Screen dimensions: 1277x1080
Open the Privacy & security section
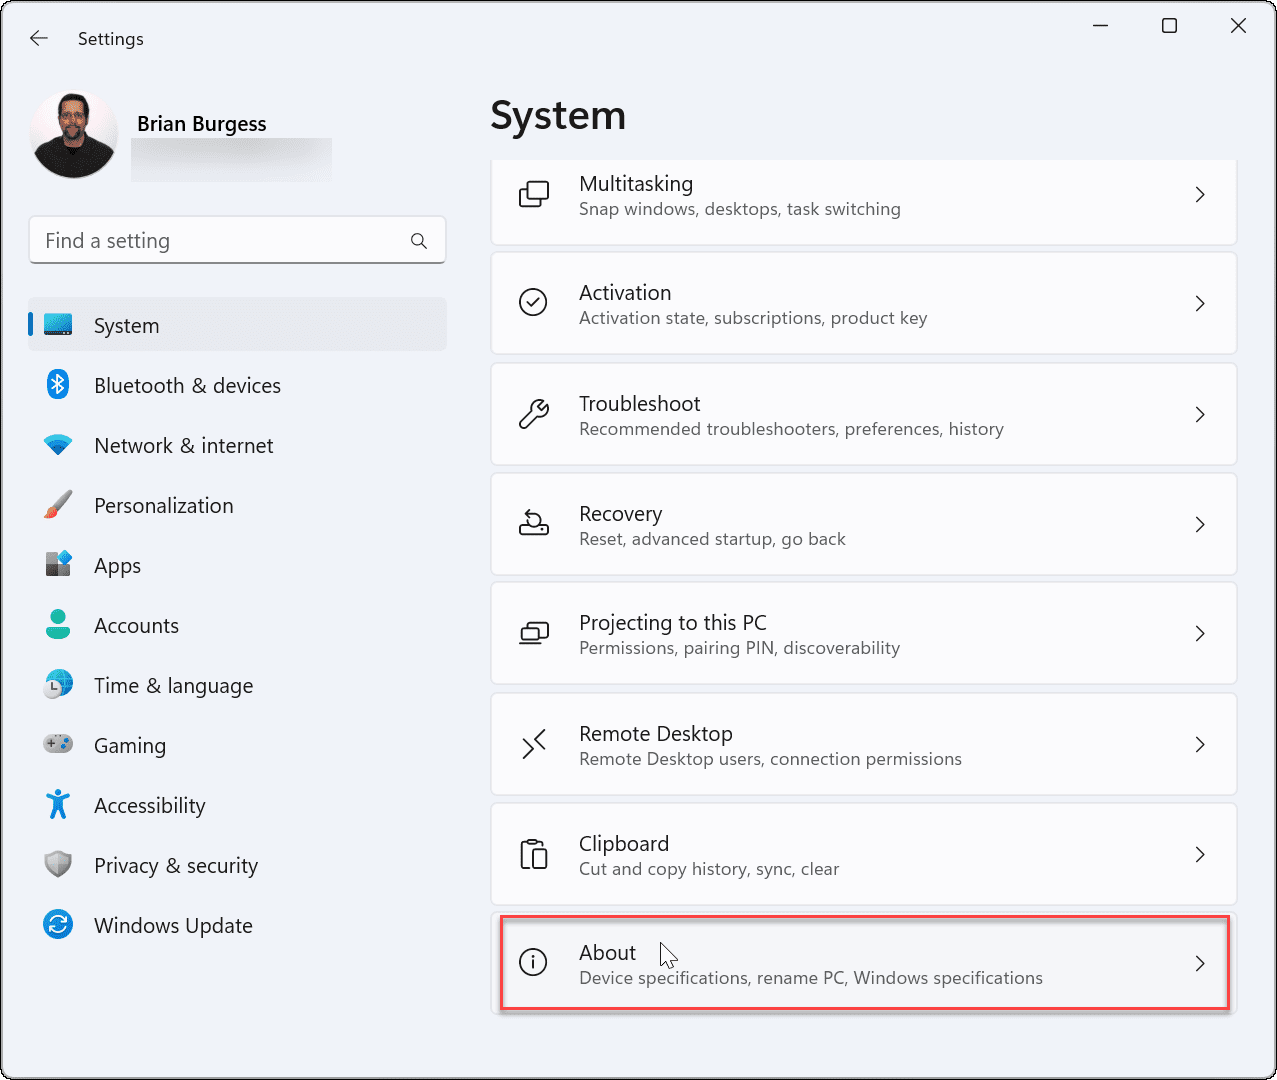(176, 865)
